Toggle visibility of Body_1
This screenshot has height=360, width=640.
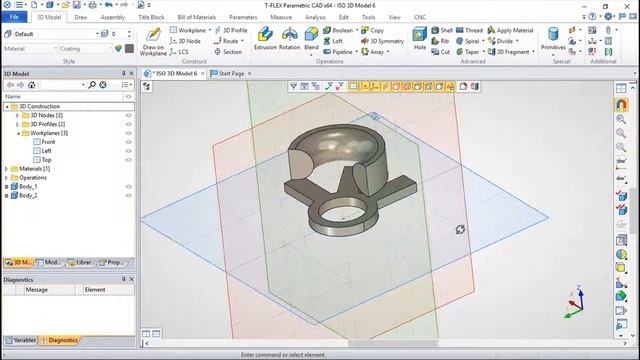pos(129,187)
